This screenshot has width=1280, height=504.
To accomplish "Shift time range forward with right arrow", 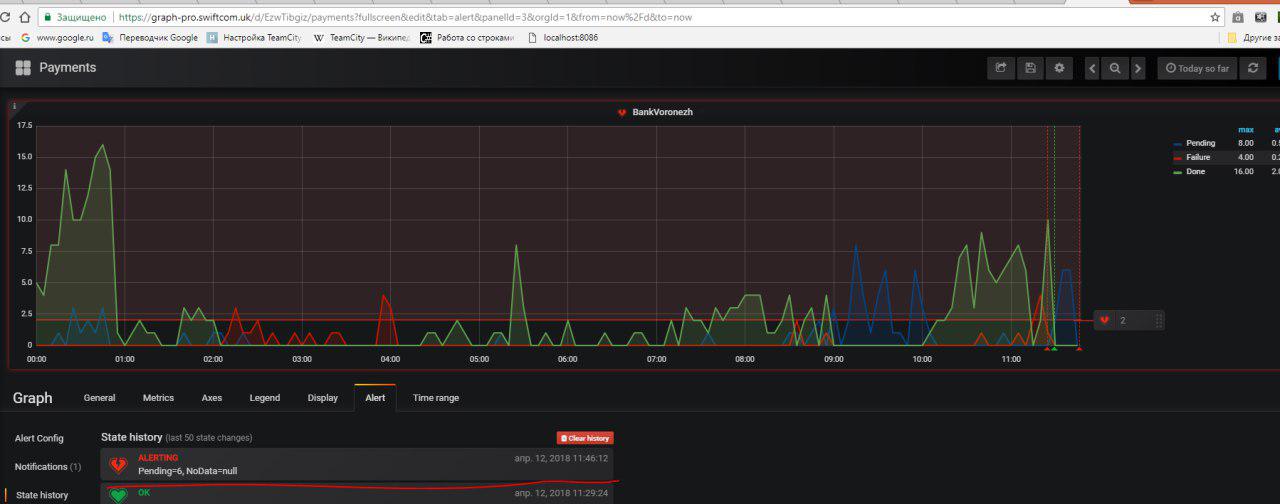I will coord(1139,68).
